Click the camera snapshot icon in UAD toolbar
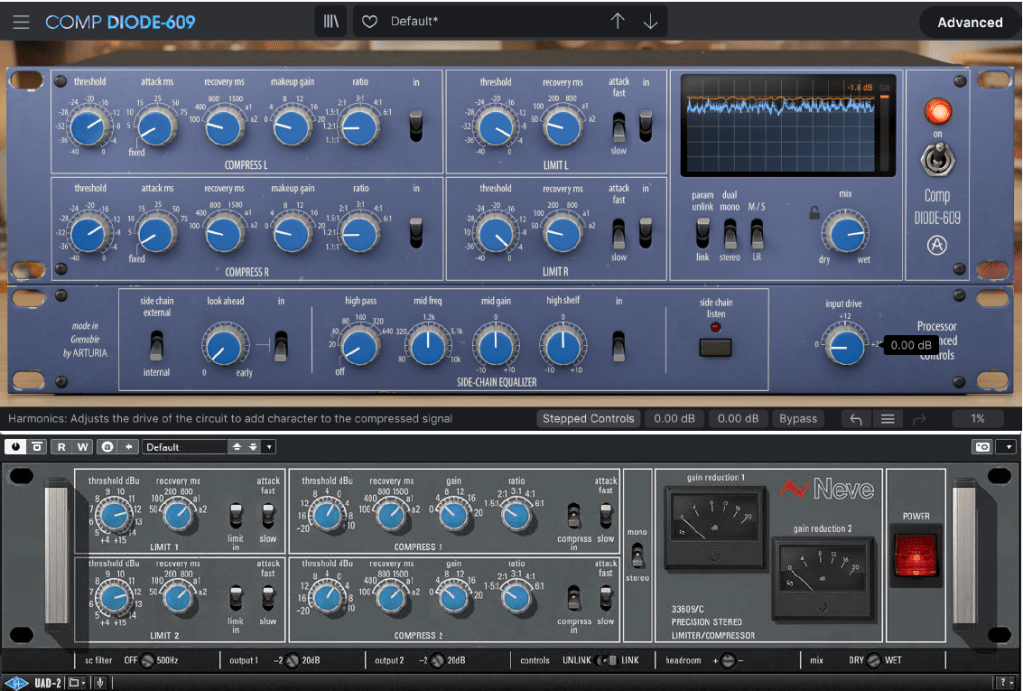The width and height of the screenshot is (1023, 691). point(982,447)
